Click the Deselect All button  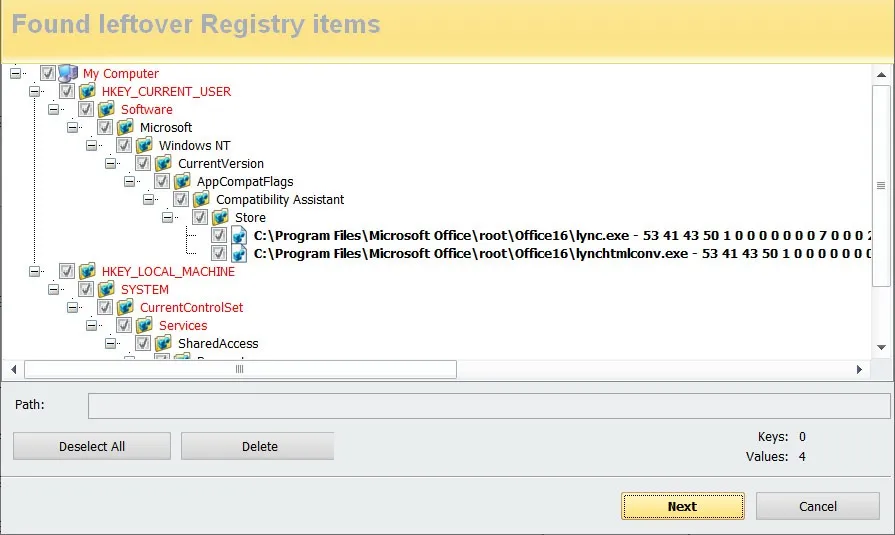point(92,446)
